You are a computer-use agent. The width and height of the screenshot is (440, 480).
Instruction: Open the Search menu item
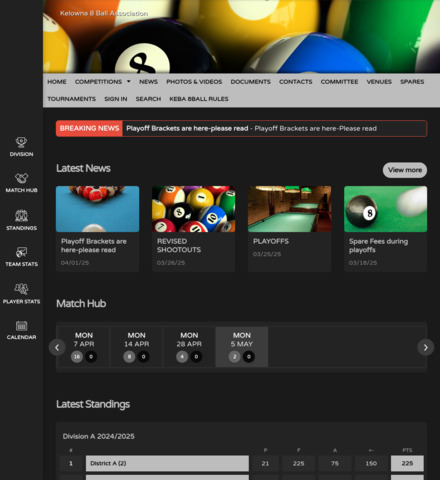(x=148, y=99)
